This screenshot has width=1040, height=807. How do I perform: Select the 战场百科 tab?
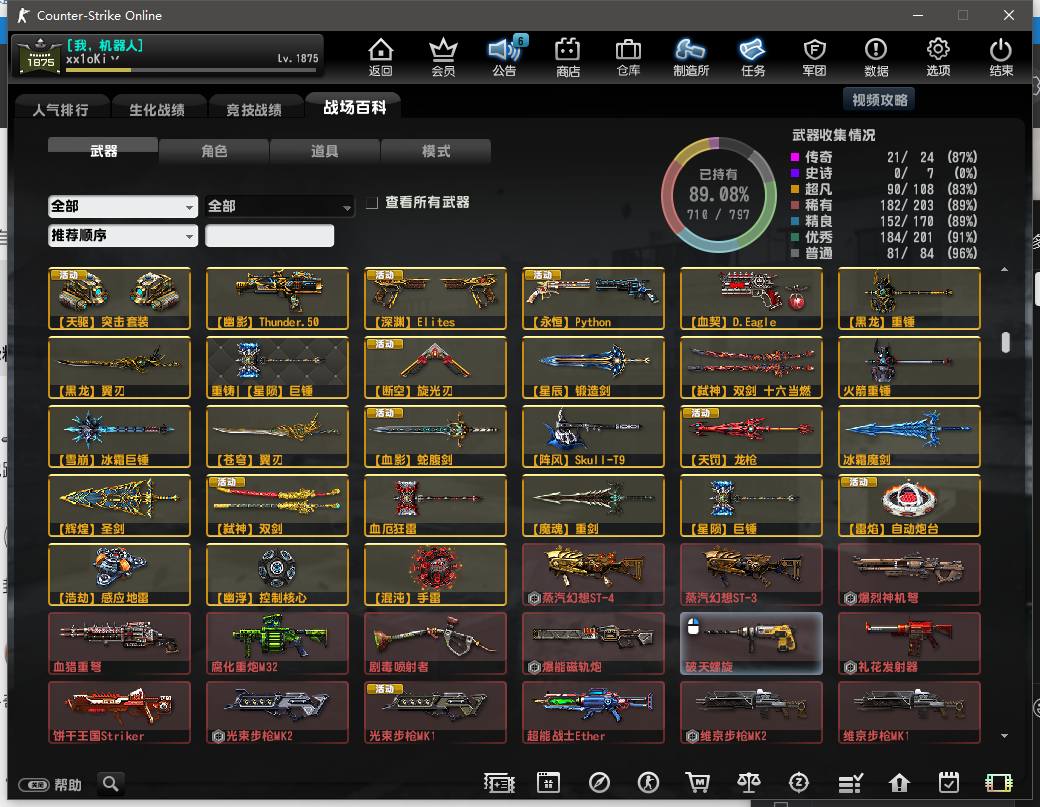coord(354,107)
